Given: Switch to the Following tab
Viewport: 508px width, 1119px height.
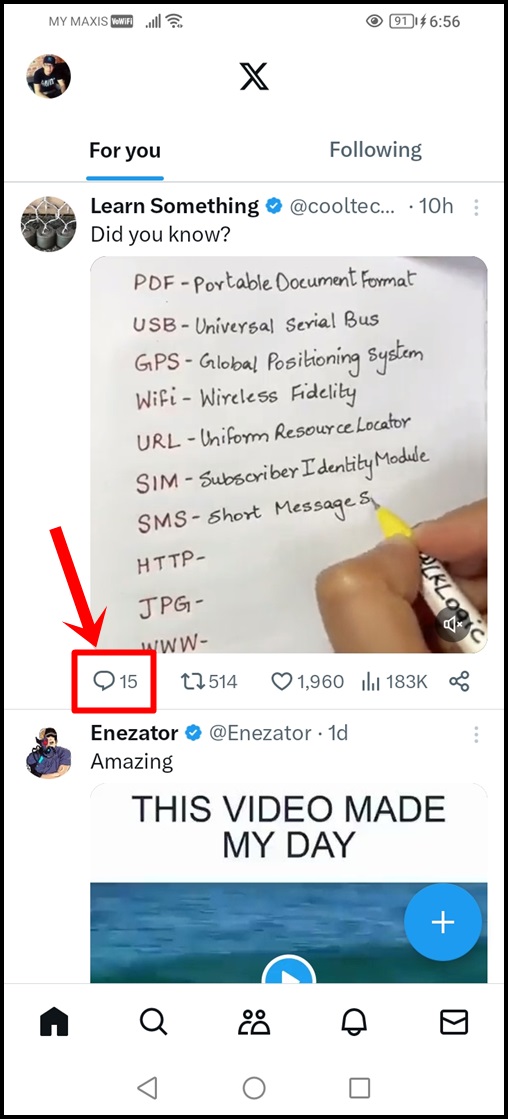Looking at the screenshot, I should 375,150.
